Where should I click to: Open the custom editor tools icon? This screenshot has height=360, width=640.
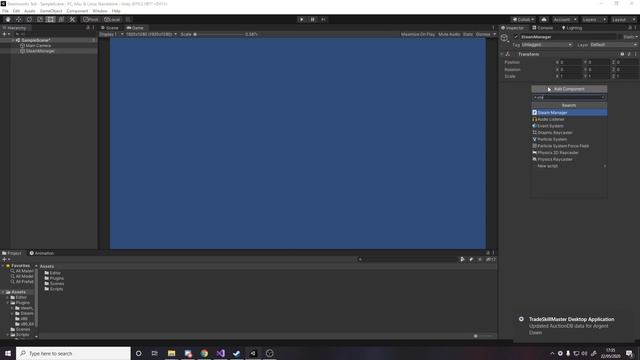[x=72, y=20]
